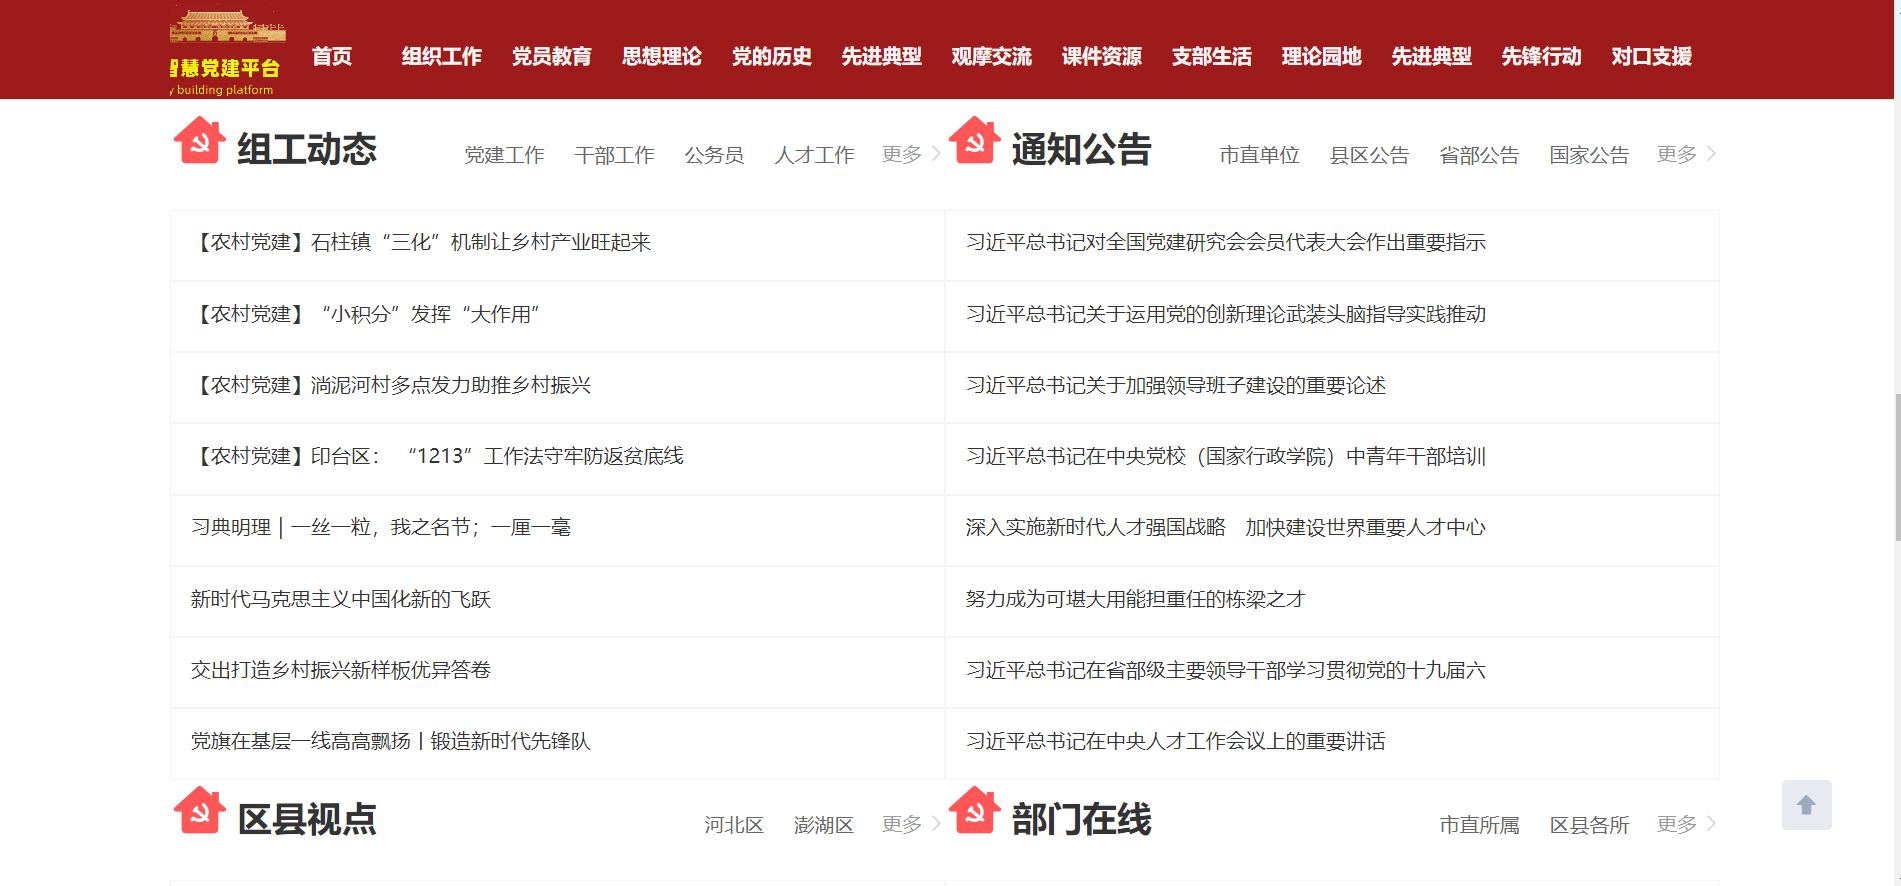Image resolution: width=1901 pixels, height=886 pixels.
Task: Read 淌泥河村多点发力助推乡村振兴 article
Action: coord(450,386)
